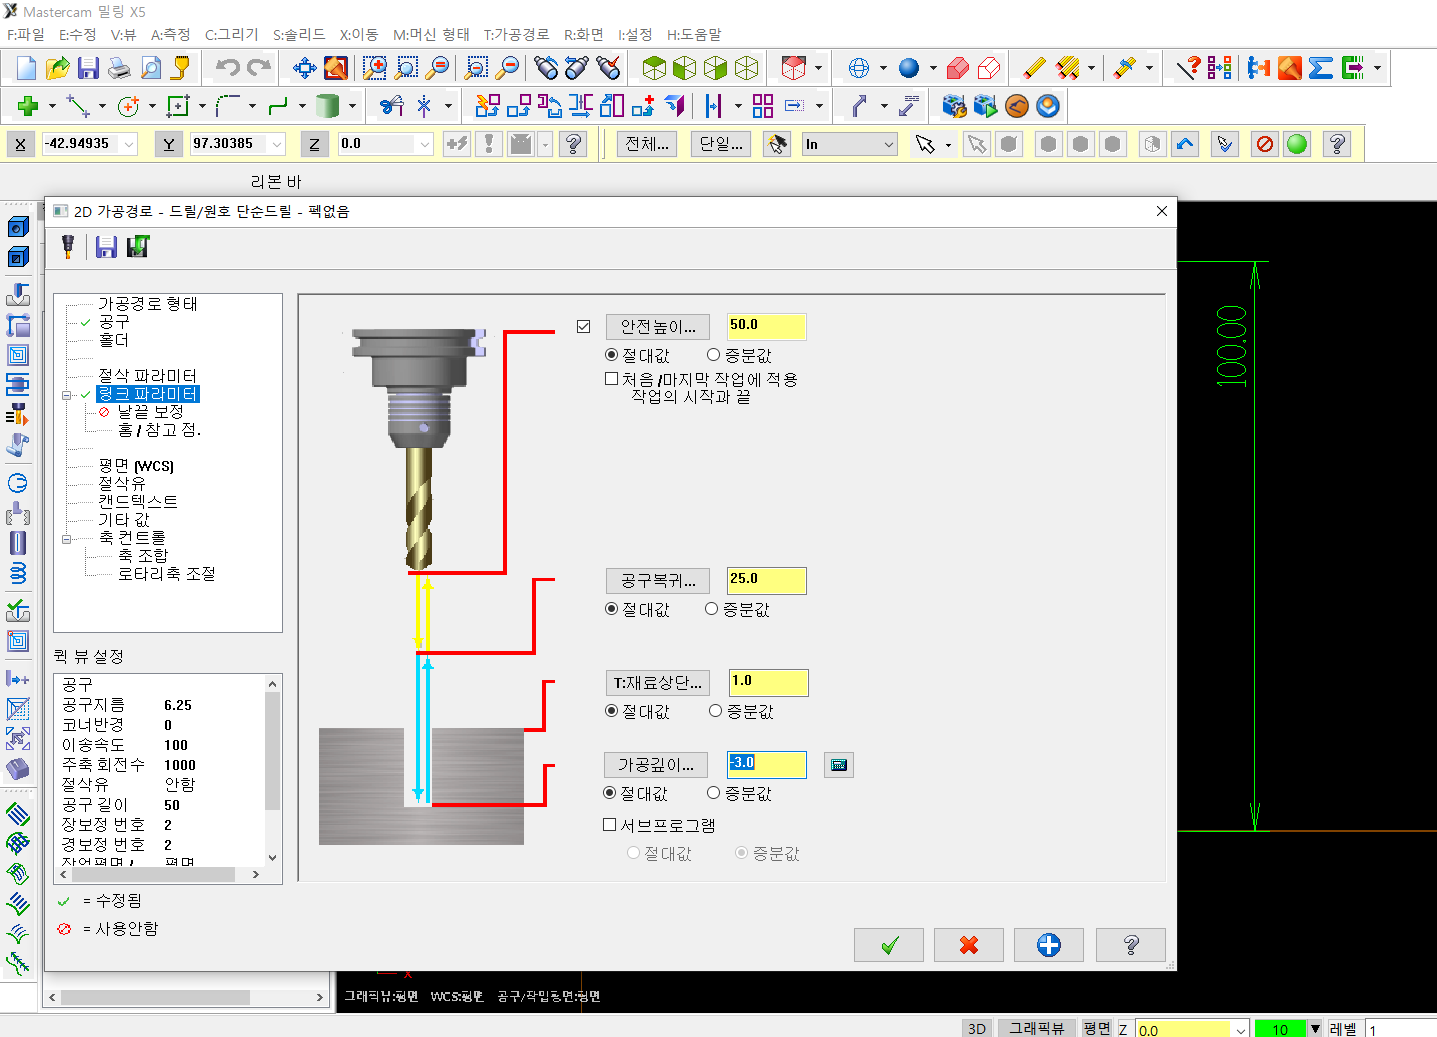The height and width of the screenshot is (1037, 1437).
Task: Collapse the 링크 파라미터 tree node
Action: click(67, 395)
